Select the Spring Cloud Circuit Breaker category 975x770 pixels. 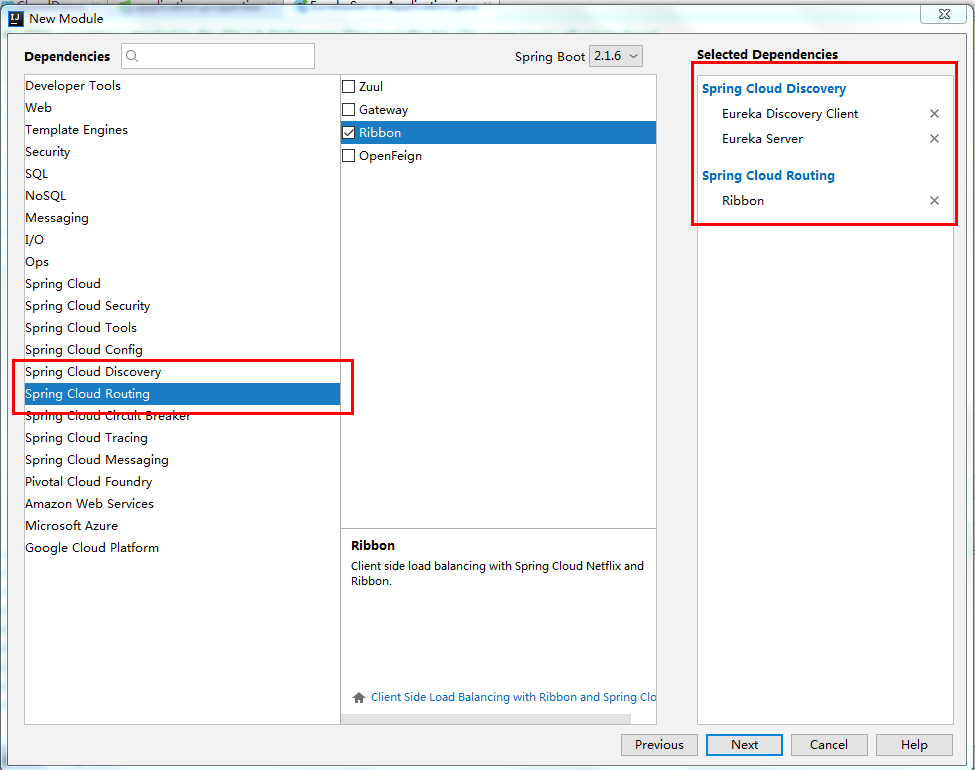[x=182, y=415]
